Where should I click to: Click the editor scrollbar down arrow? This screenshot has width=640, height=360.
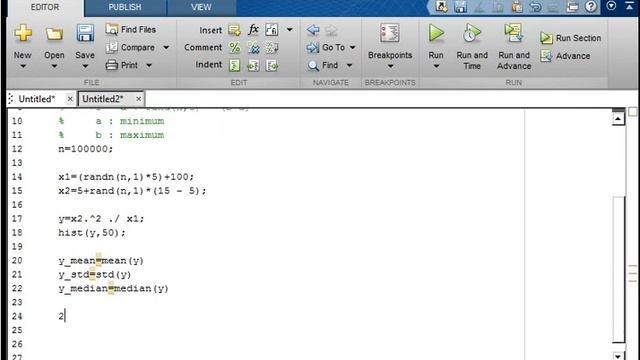(618, 356)
